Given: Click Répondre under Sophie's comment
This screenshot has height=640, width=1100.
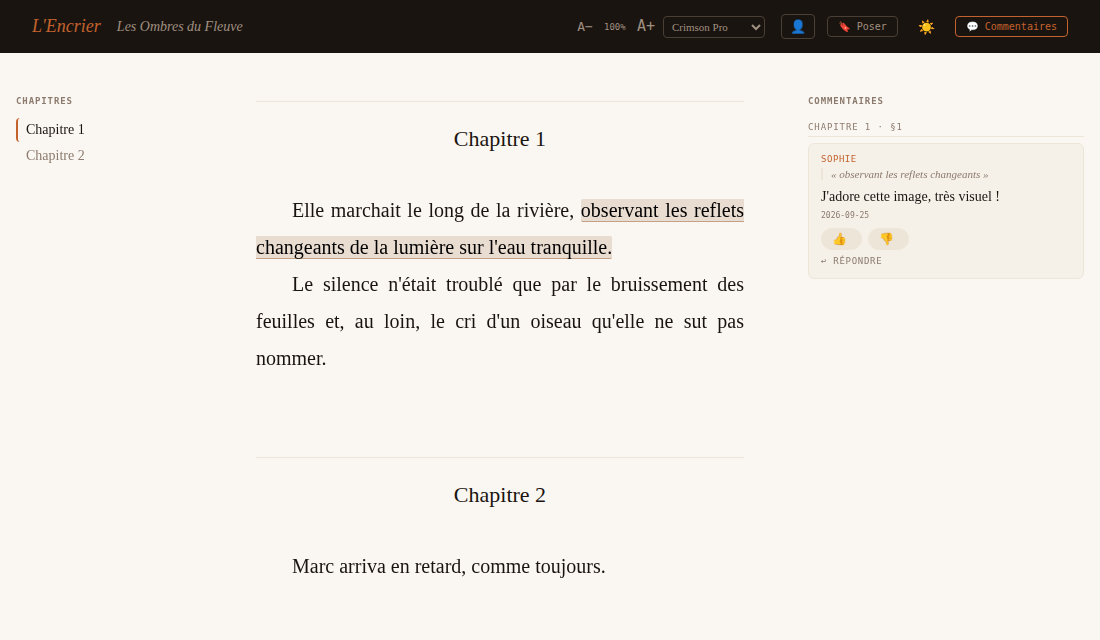Looking at the screenshot, I should click(851, 261).
